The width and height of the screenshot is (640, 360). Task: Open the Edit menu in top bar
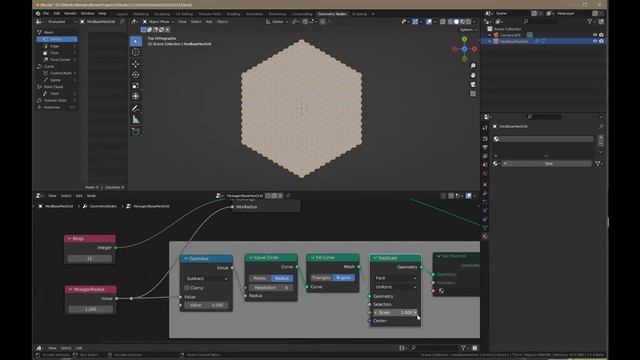pos(56,13)
